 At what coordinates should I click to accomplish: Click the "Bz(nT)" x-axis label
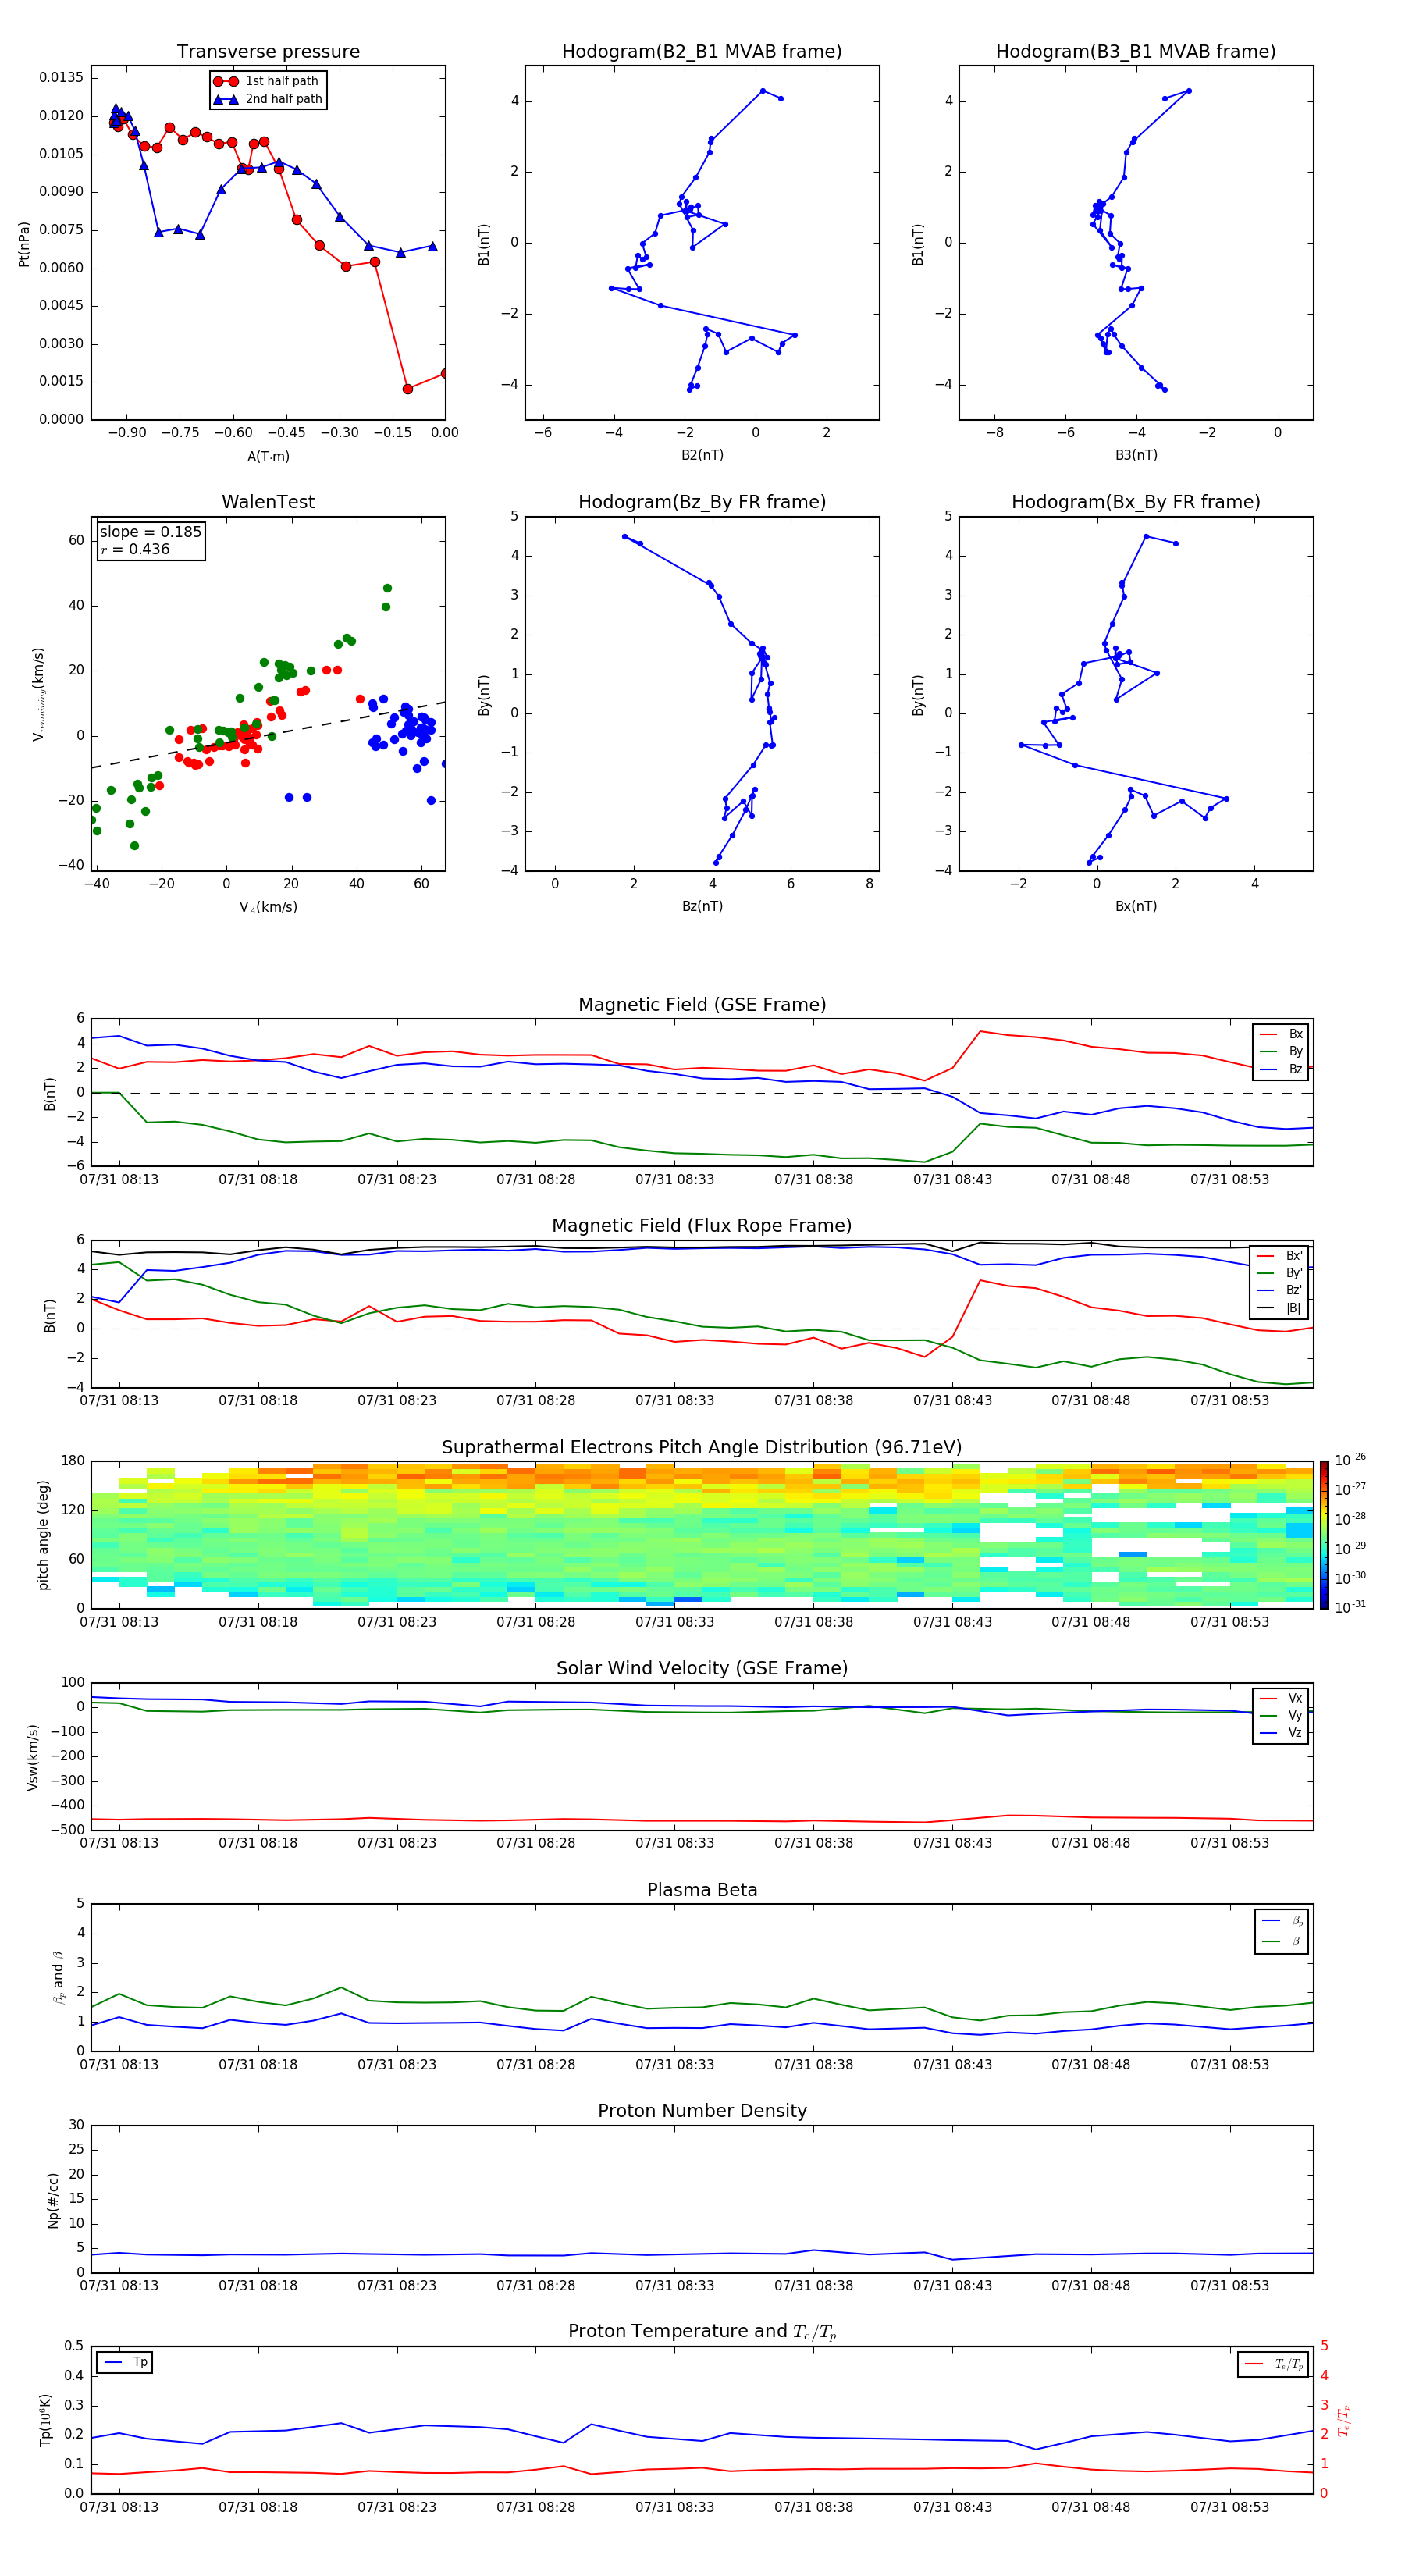point(702,907)
